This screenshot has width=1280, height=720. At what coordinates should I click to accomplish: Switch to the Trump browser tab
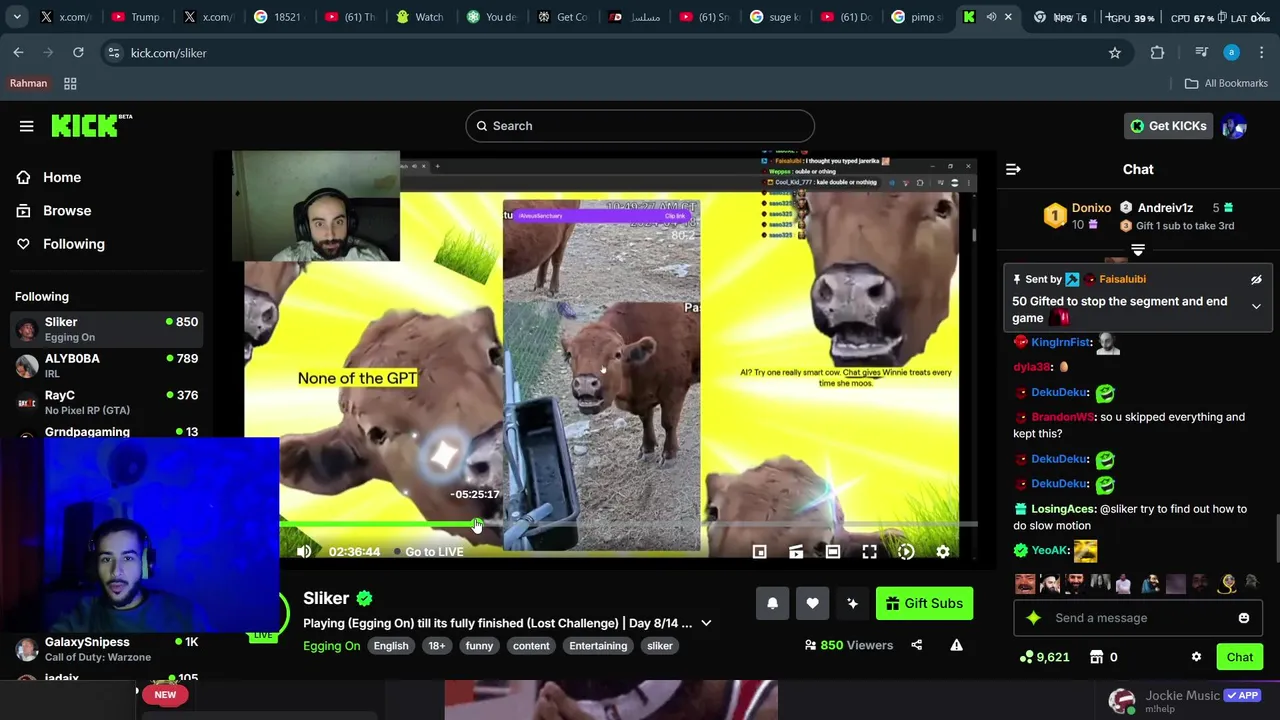(136, 17)
